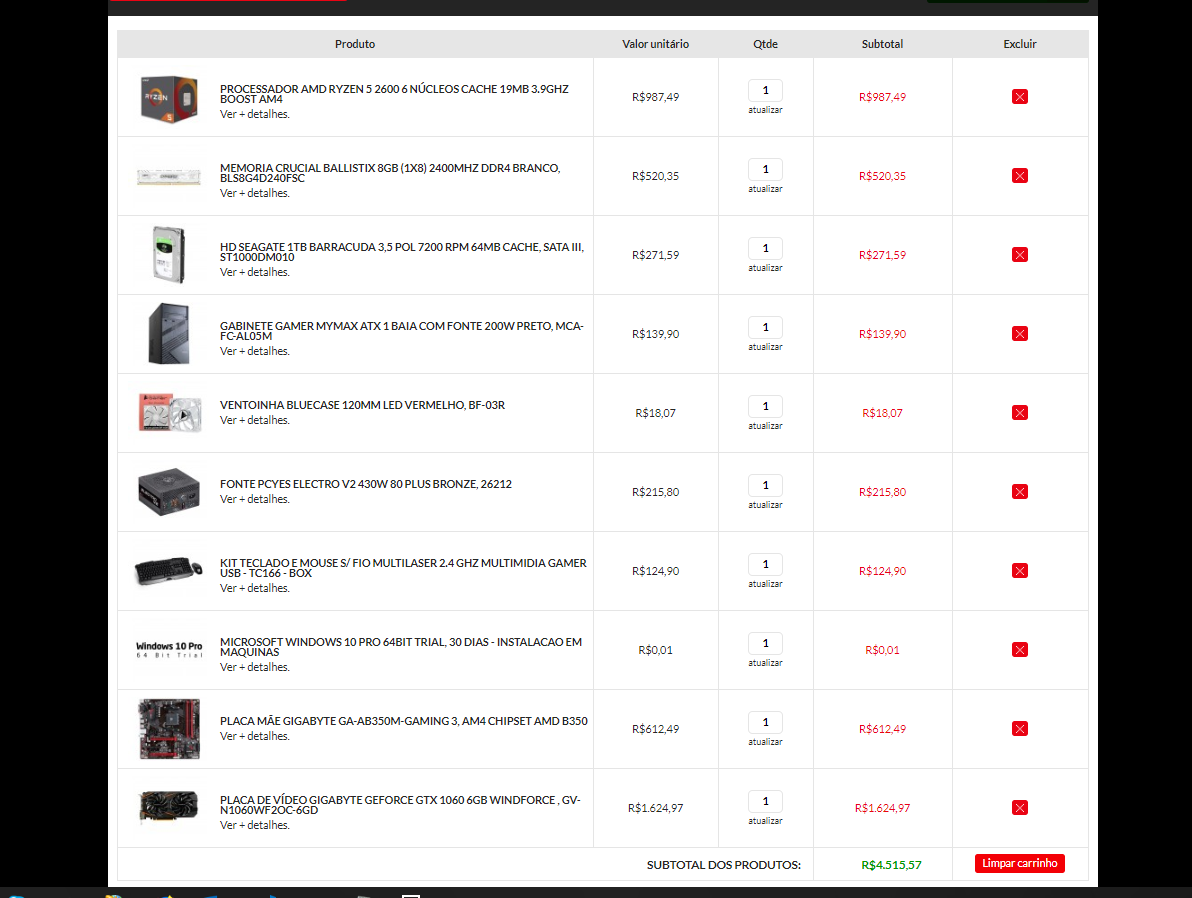The width and height of the screenshot is (1192, 898).
Task: Open the Mymax case thumbnail
Action: click(169, 334)
